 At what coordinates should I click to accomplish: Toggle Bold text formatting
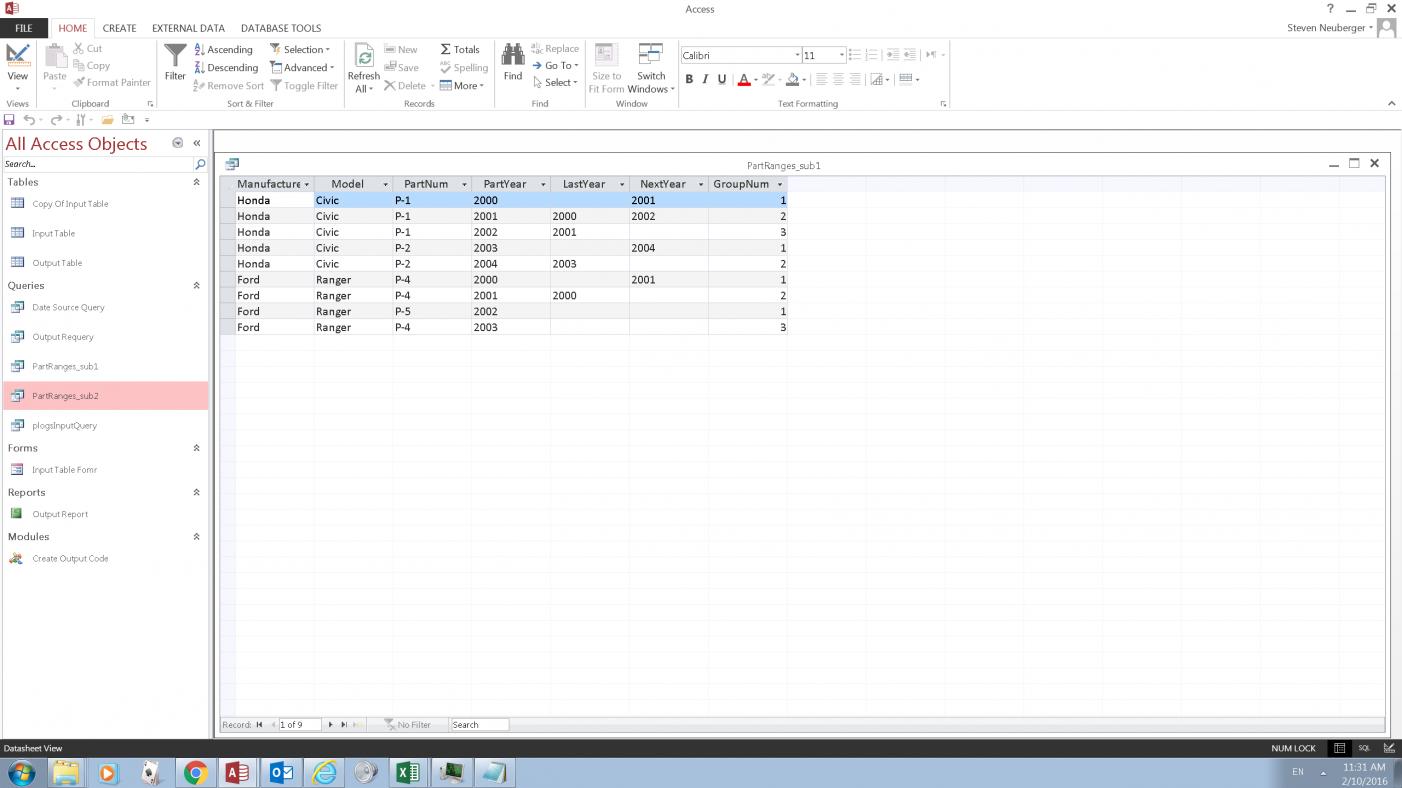pyautogui.click(x=689, y=79)
